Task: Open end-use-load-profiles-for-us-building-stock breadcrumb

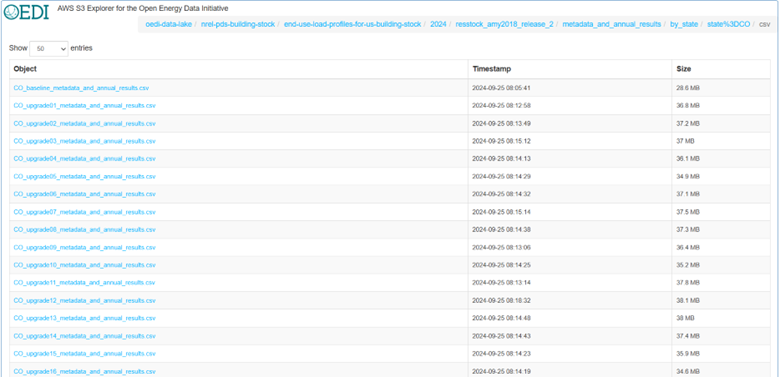Action: [x=353, y=24]
